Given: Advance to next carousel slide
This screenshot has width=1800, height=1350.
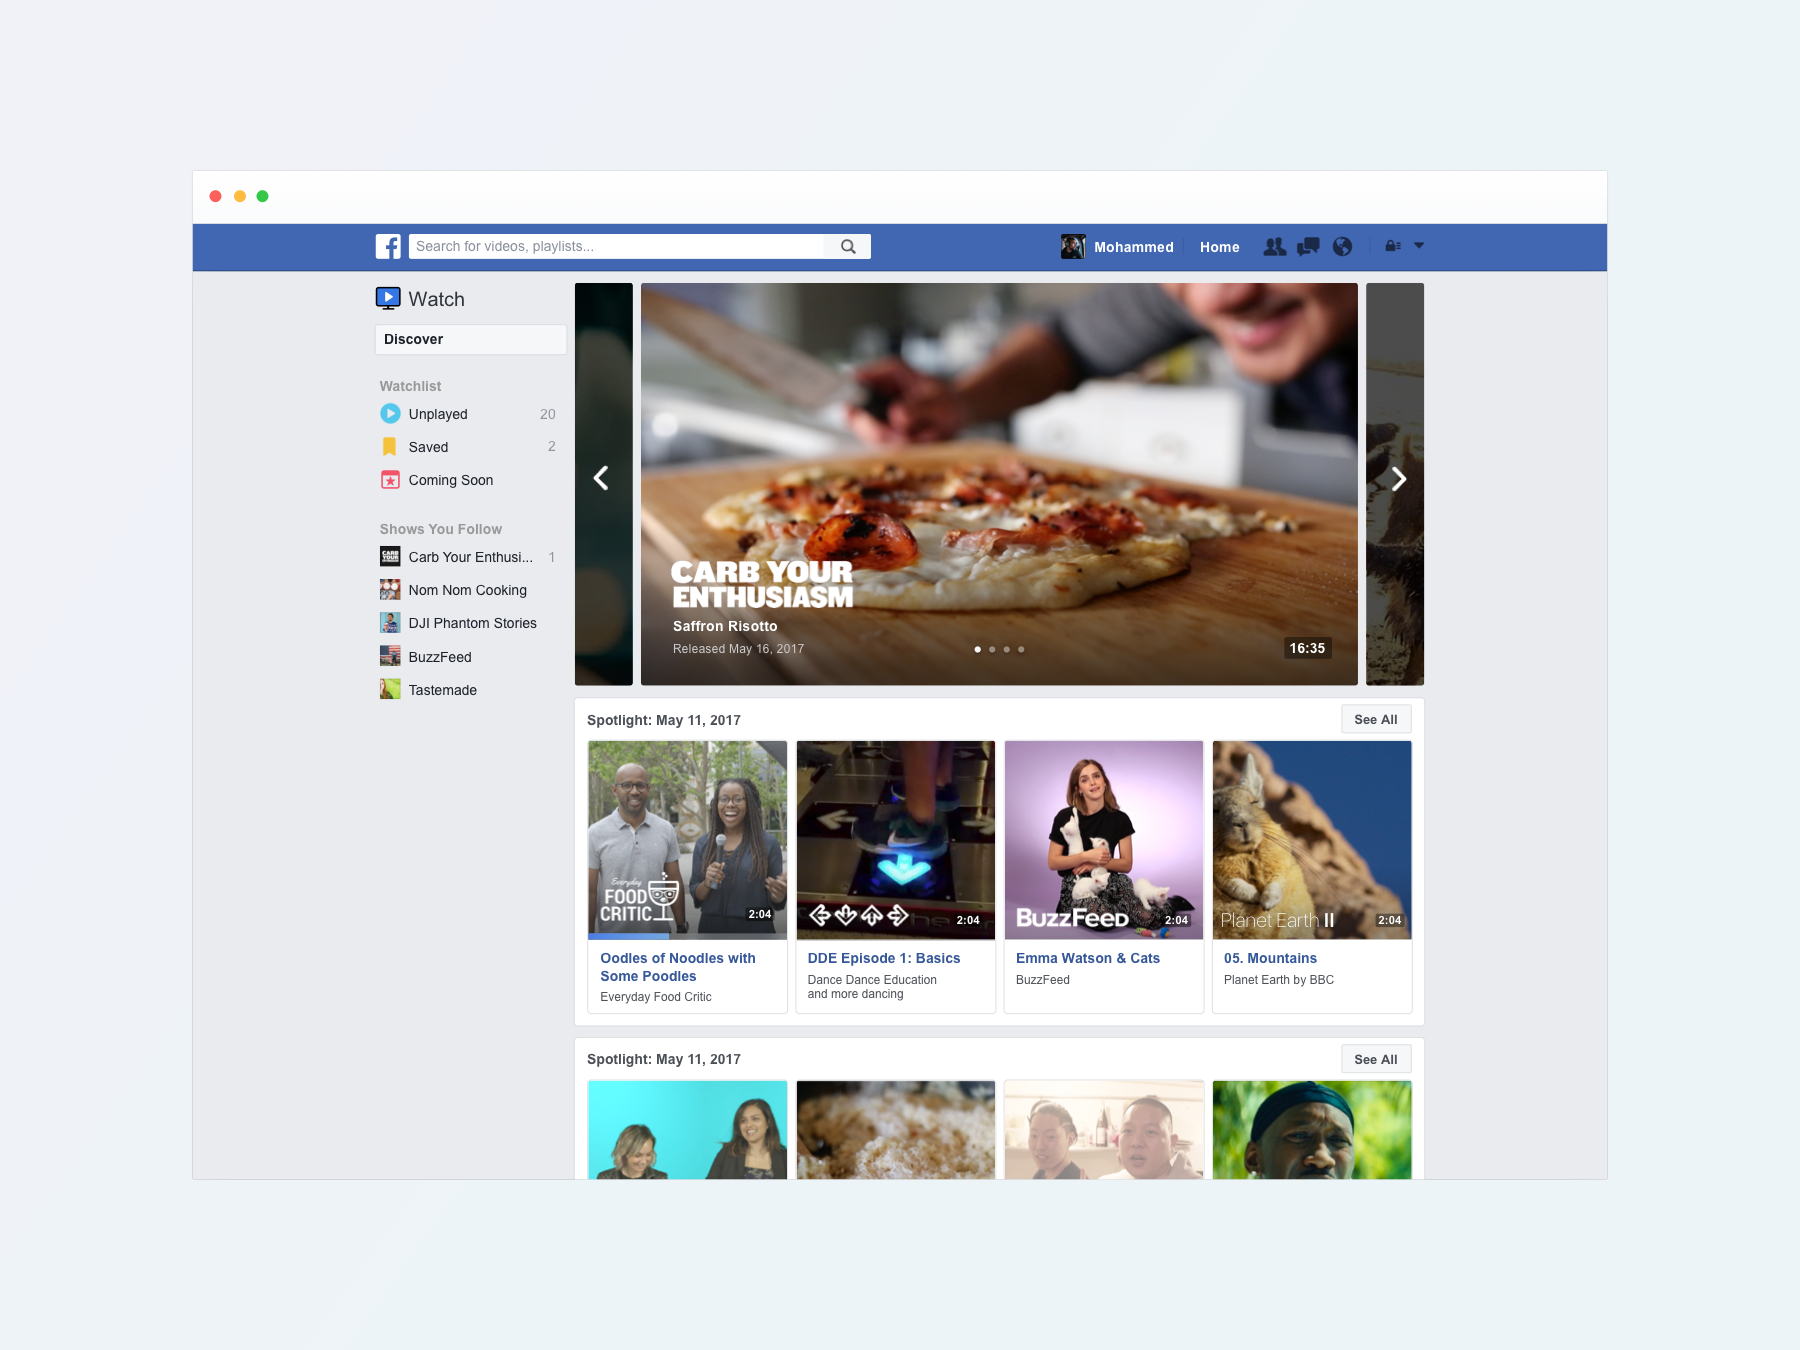Looking at the screenshot, I should pyautogui.click(x=1398, y=479).
